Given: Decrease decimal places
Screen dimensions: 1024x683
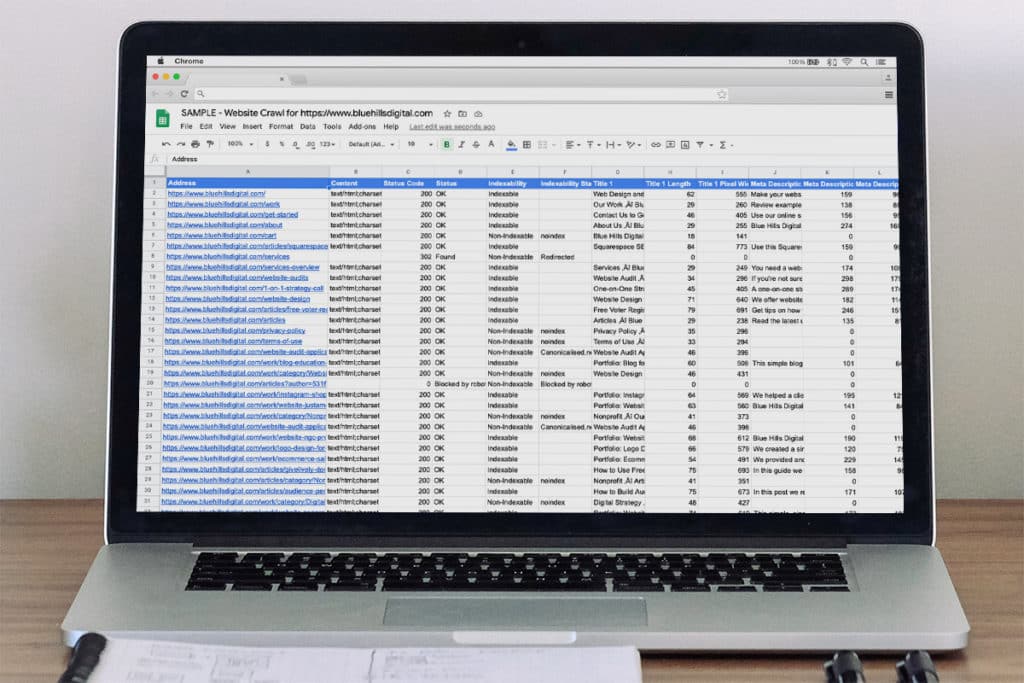Looking at the screenshot, I should (x=295, y=144).
